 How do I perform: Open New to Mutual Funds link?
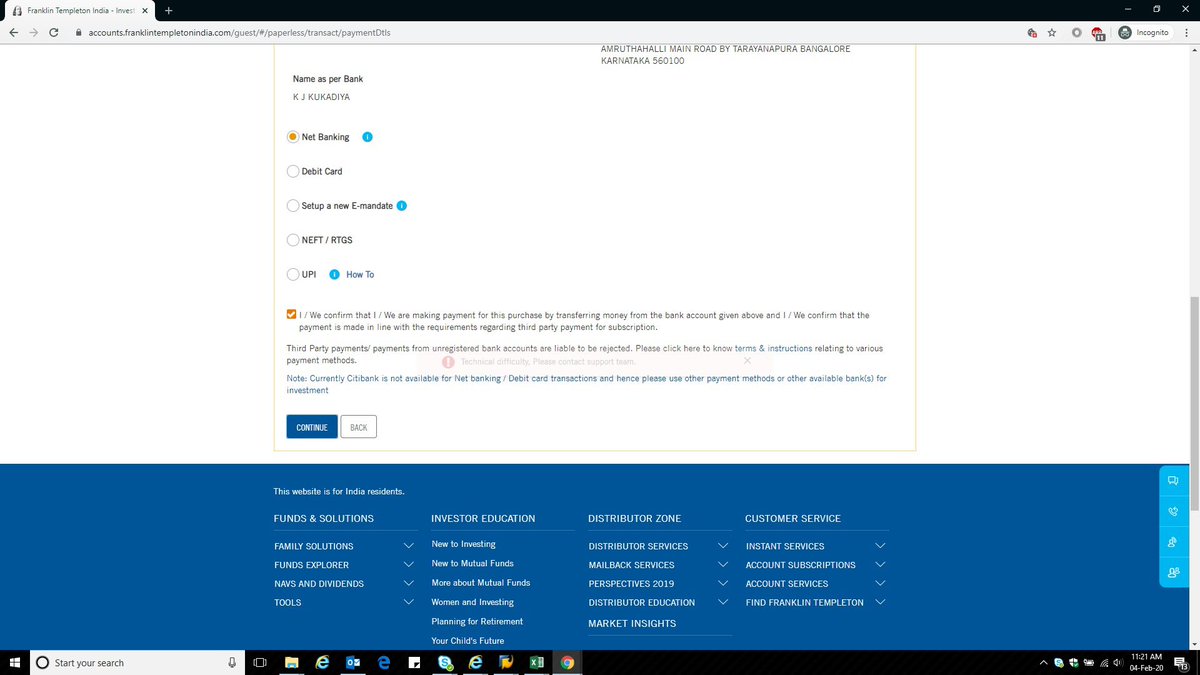click(472, 563)
